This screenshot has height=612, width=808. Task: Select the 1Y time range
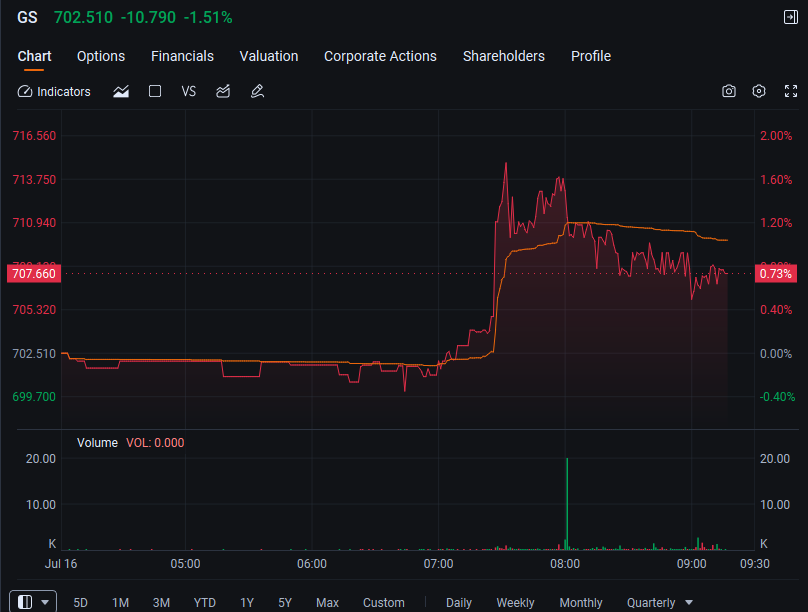tap(247, 603)
